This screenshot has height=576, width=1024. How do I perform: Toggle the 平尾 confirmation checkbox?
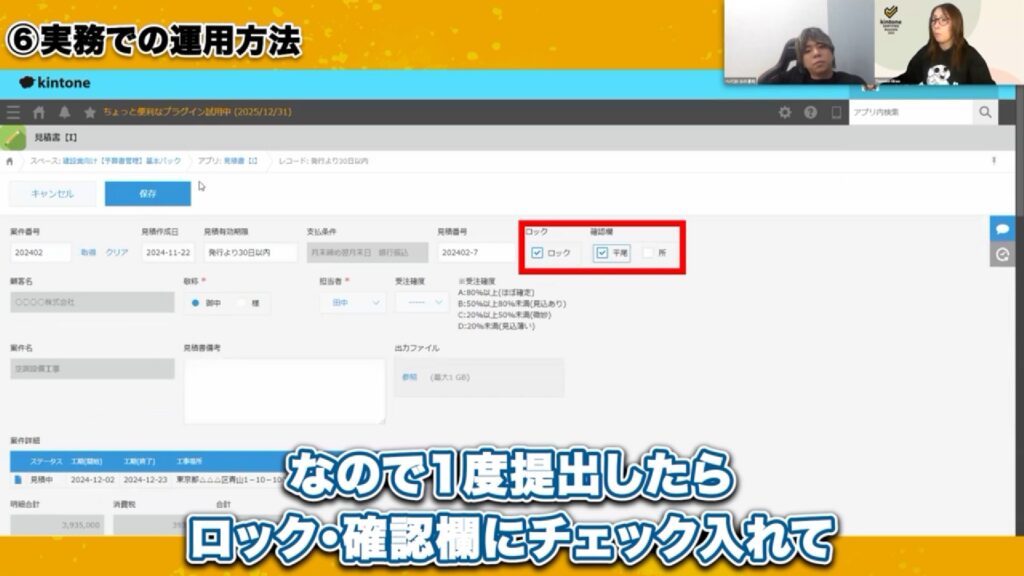click(602, 253)
